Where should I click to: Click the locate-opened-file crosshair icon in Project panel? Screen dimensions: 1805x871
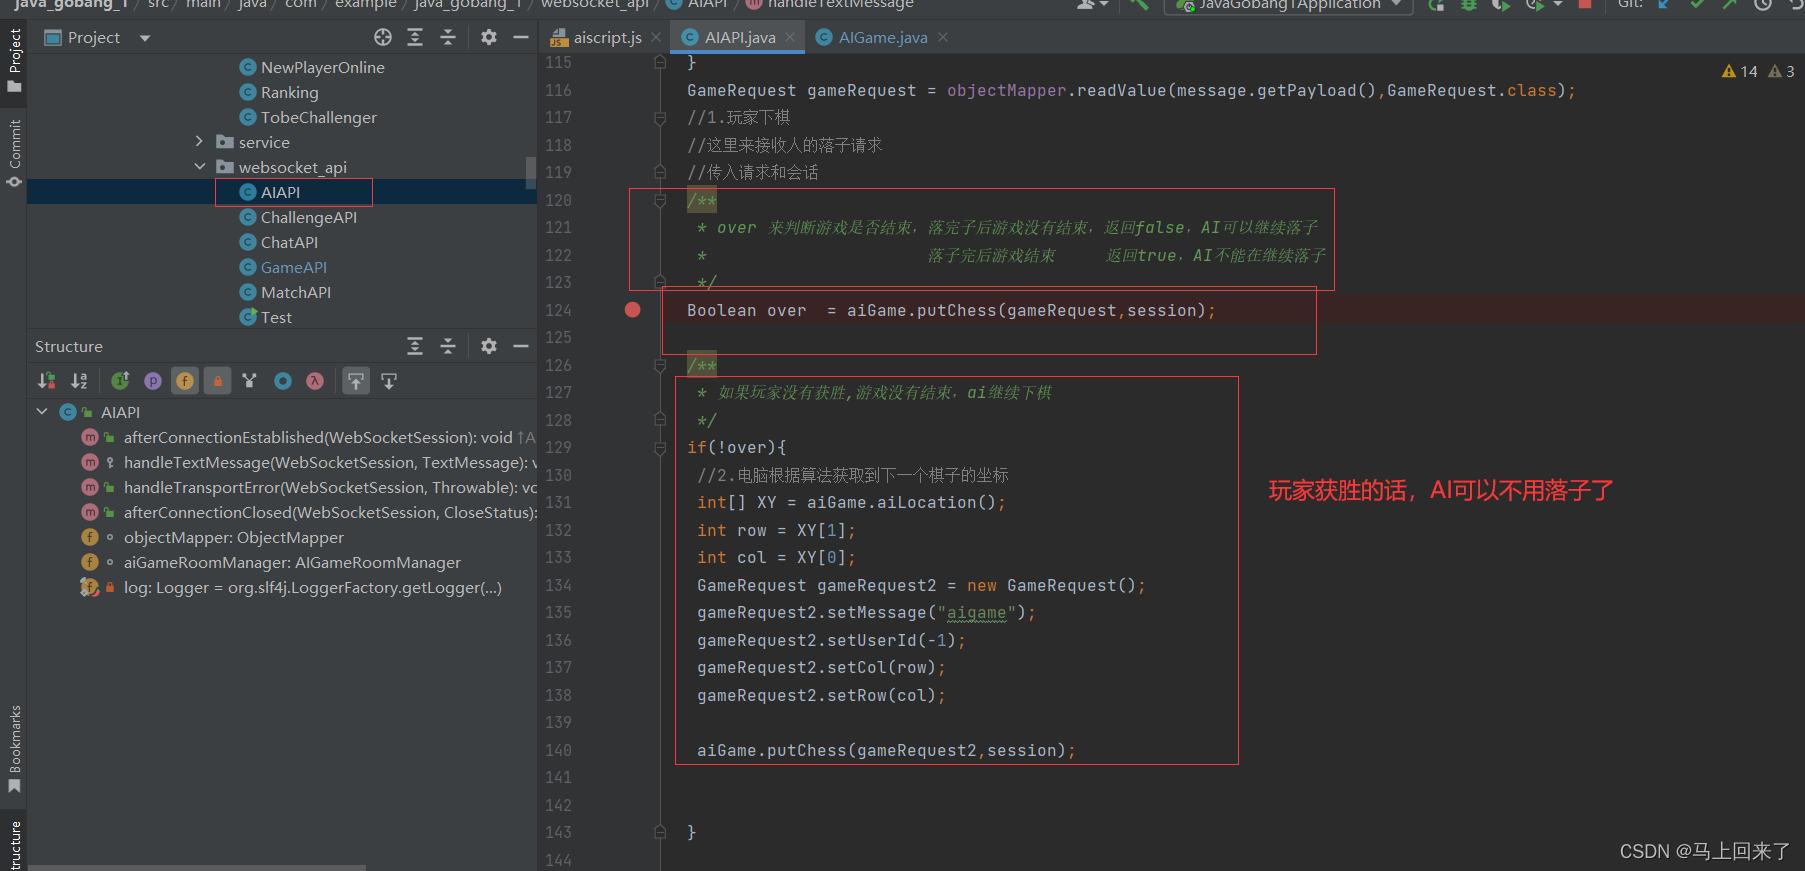383,37
